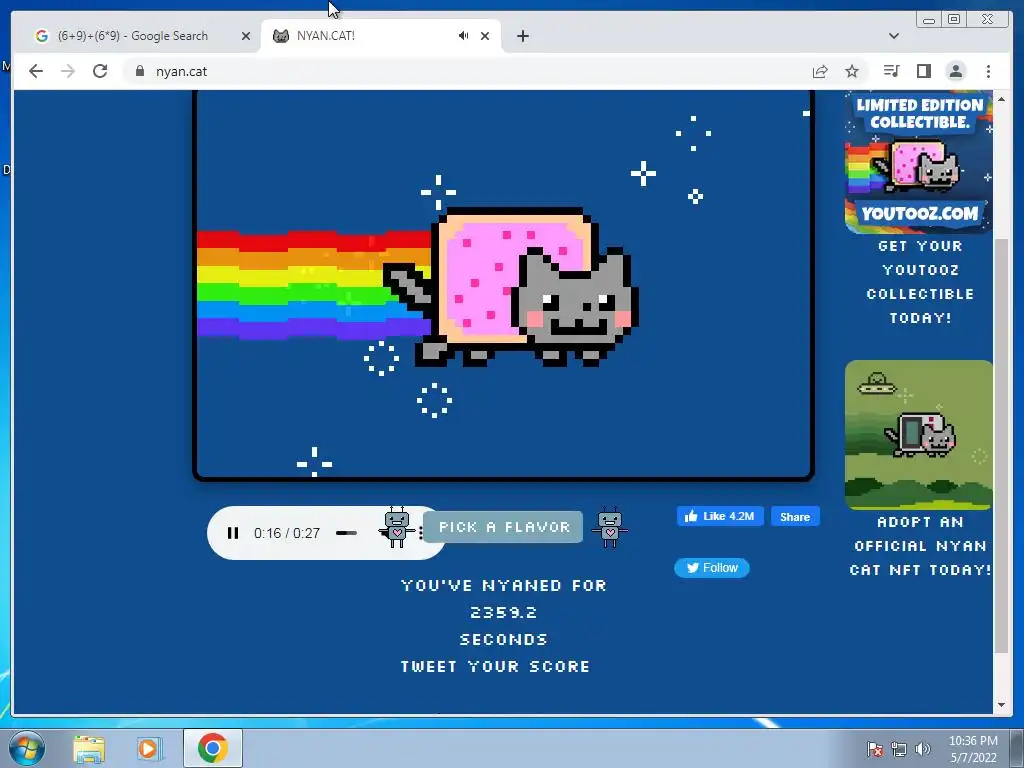The width and height of the screenshot is (1024, 768).
Task: Click the robot icon left of Pick a Flavor
Action: [396, 527]
